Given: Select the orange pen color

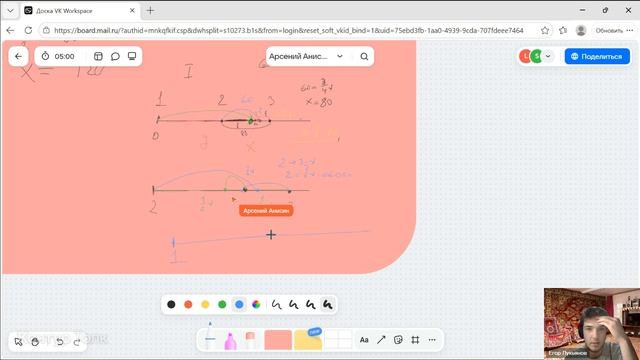Looking at the screenshot, I should 188,304.
